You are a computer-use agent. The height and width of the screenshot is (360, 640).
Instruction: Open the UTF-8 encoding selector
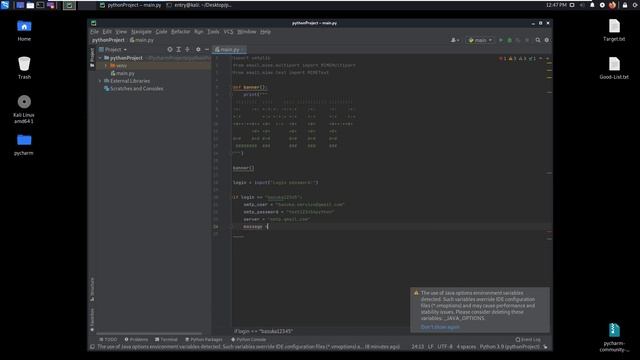pyautogui.click(x=445, y=347)
